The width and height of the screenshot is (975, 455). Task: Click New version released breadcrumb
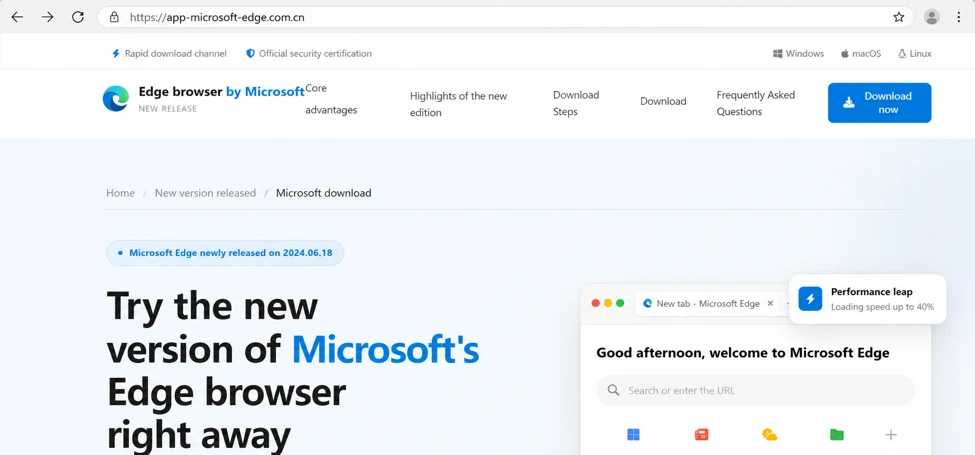tap(205, 193)
